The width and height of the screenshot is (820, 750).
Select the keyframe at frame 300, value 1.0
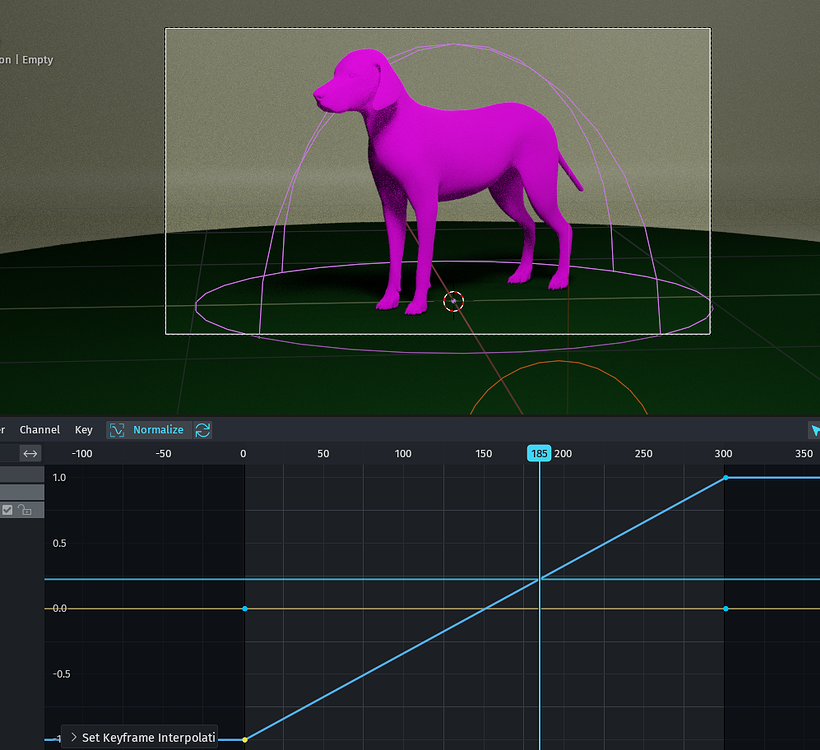[725, 478]
